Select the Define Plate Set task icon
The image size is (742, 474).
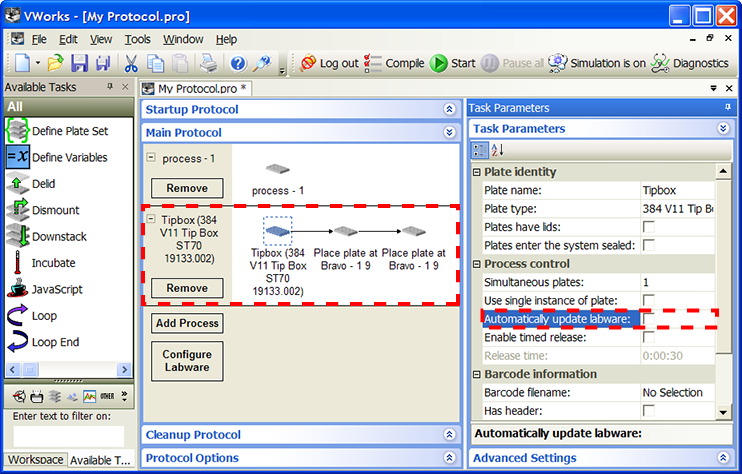point(18,131)
